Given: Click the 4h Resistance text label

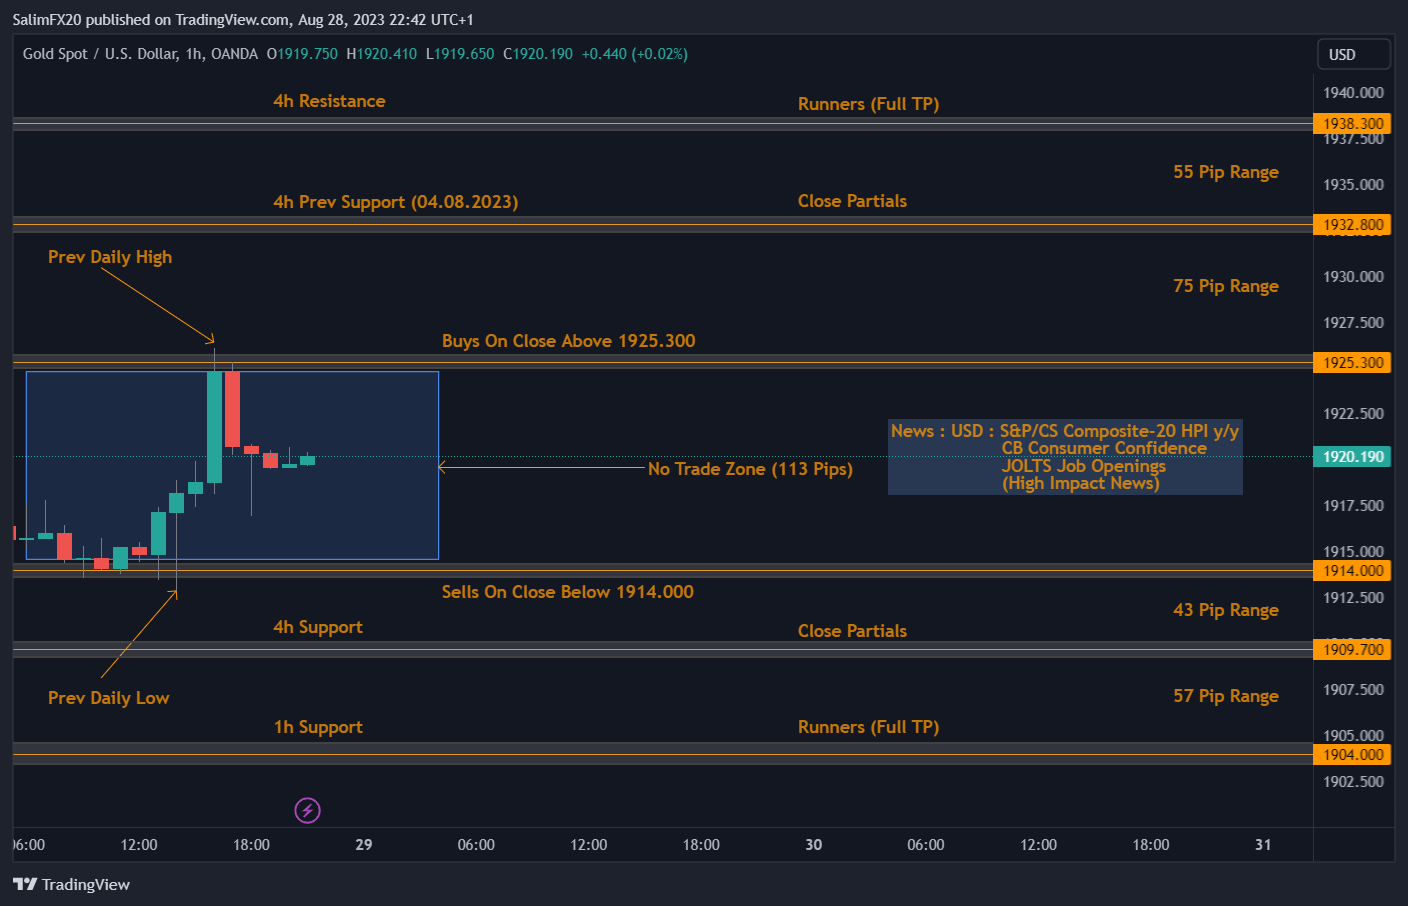Looking at the screenshot, I should coord(329,101).
